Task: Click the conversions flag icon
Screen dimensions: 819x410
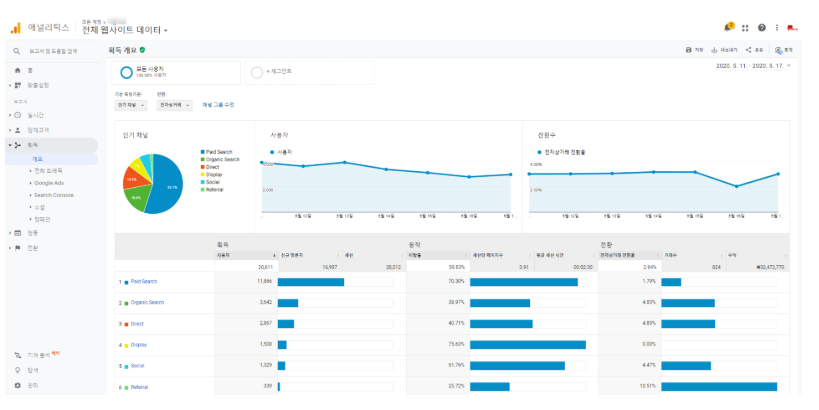Action: click(18, 248)
